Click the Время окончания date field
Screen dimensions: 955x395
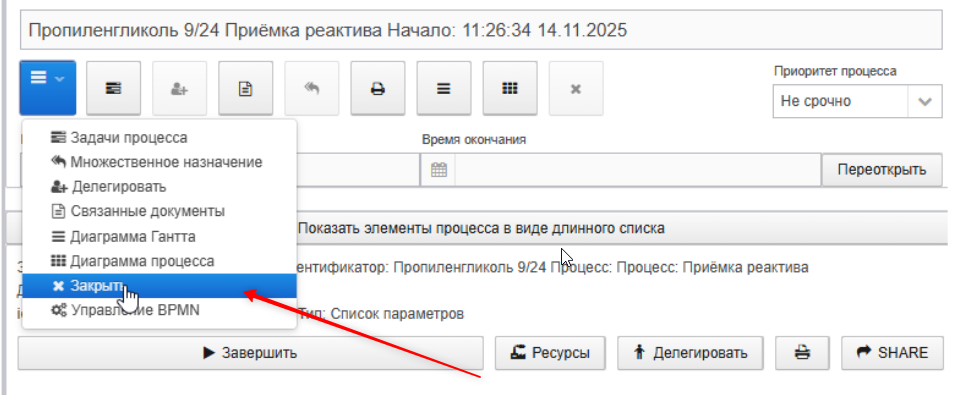(638, 170)
